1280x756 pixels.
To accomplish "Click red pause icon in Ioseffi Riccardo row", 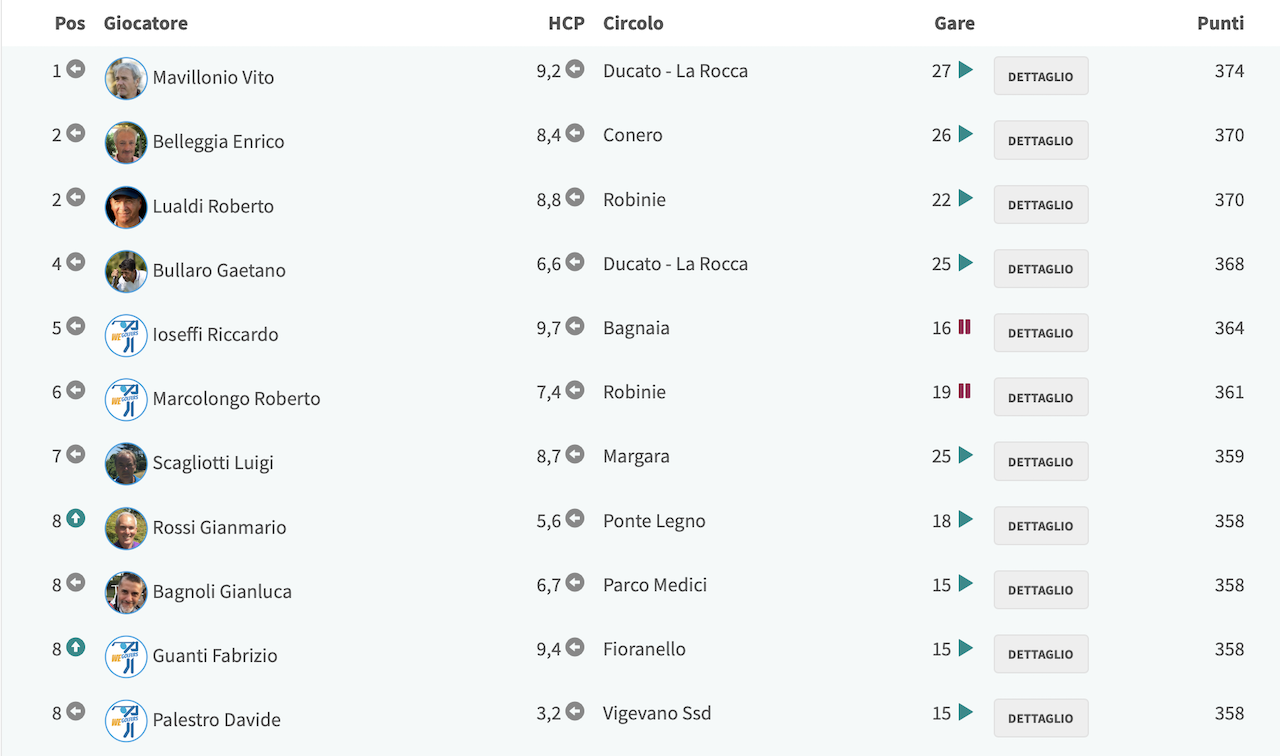I will [x=965, y=327].
